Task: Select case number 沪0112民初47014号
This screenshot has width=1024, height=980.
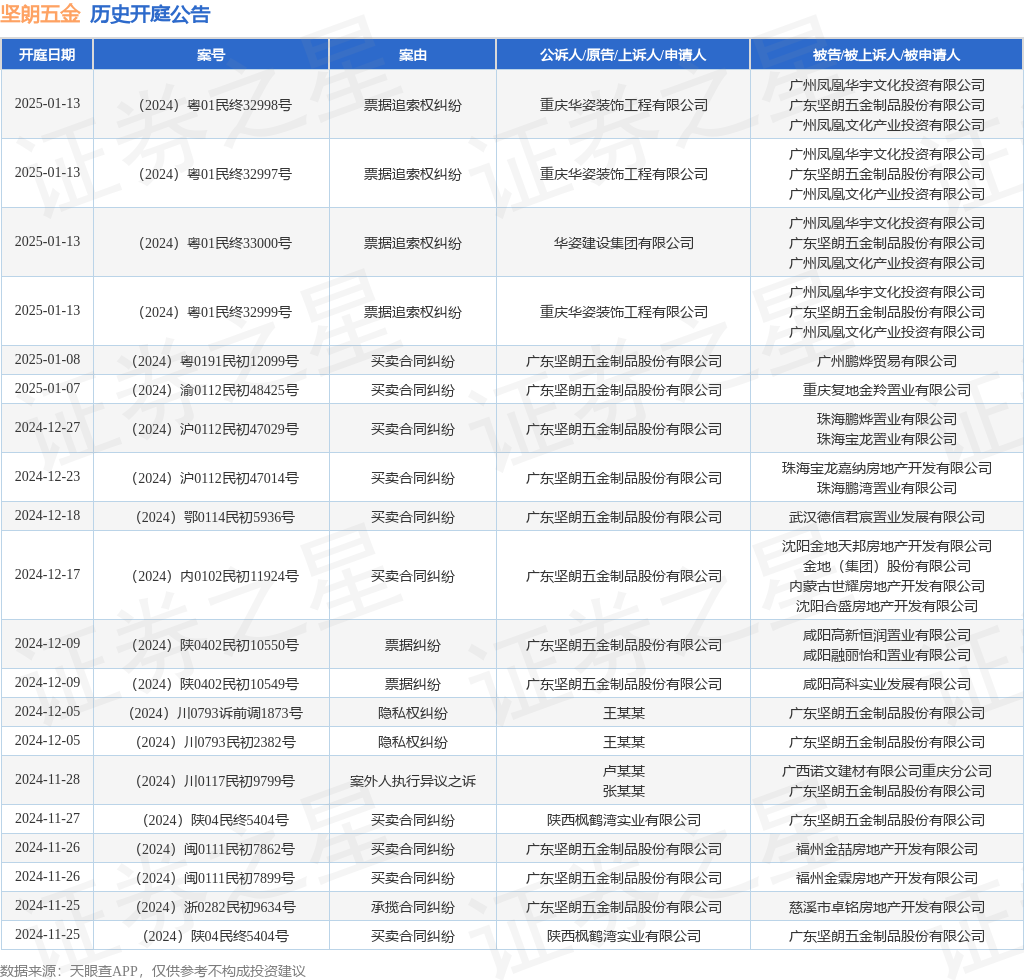Action: [x=215, y=478]
